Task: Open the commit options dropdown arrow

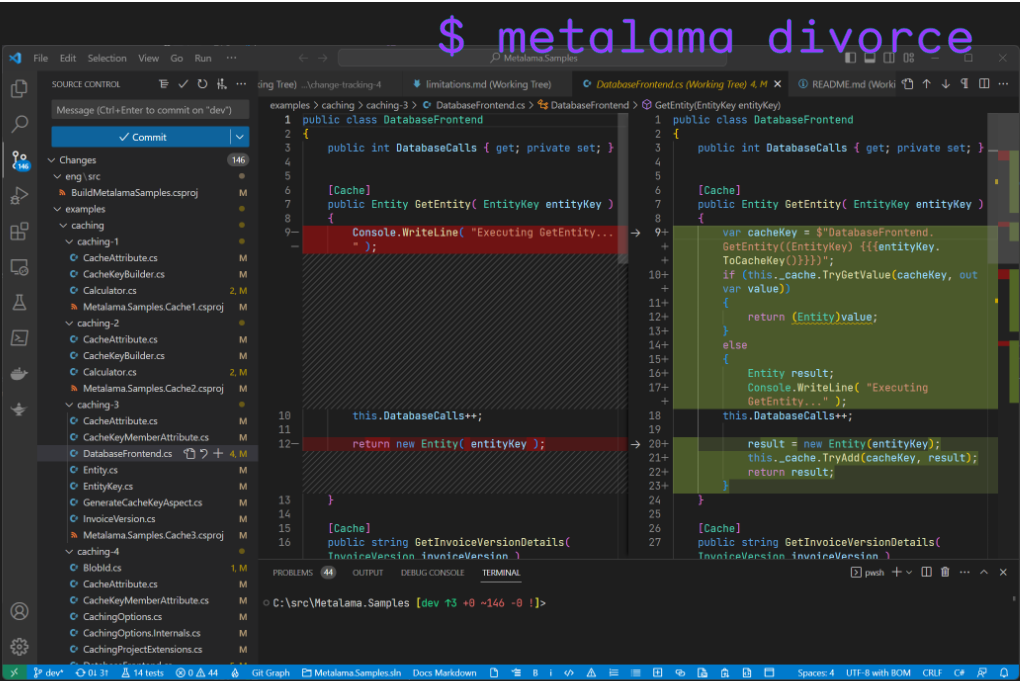Action: 240,137
